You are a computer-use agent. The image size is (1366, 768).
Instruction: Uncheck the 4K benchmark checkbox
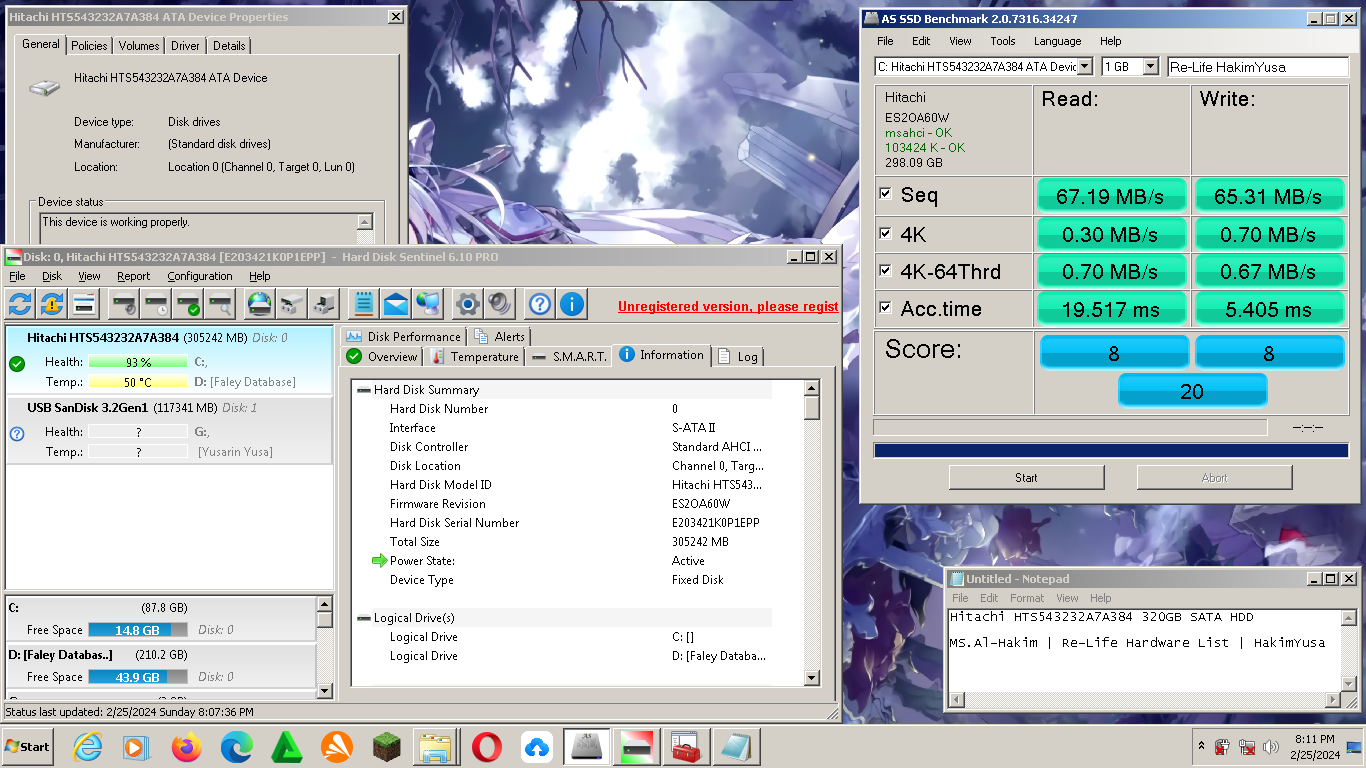(885, 233)
